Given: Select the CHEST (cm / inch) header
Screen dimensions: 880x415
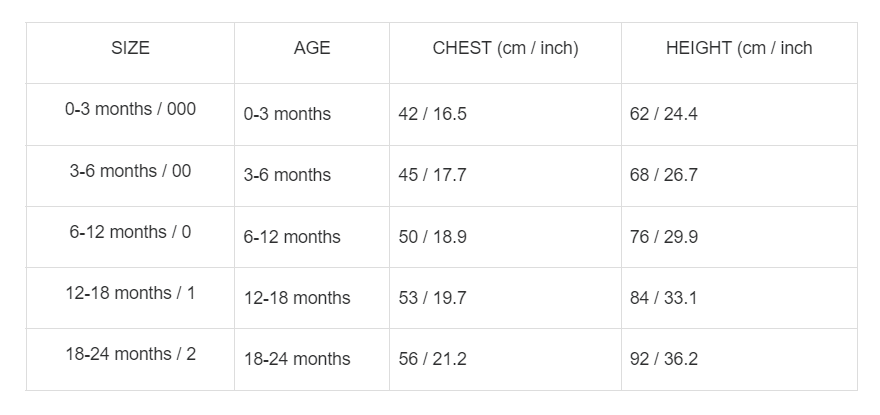Looking at the screenshot, I should (x=505, y=48).
